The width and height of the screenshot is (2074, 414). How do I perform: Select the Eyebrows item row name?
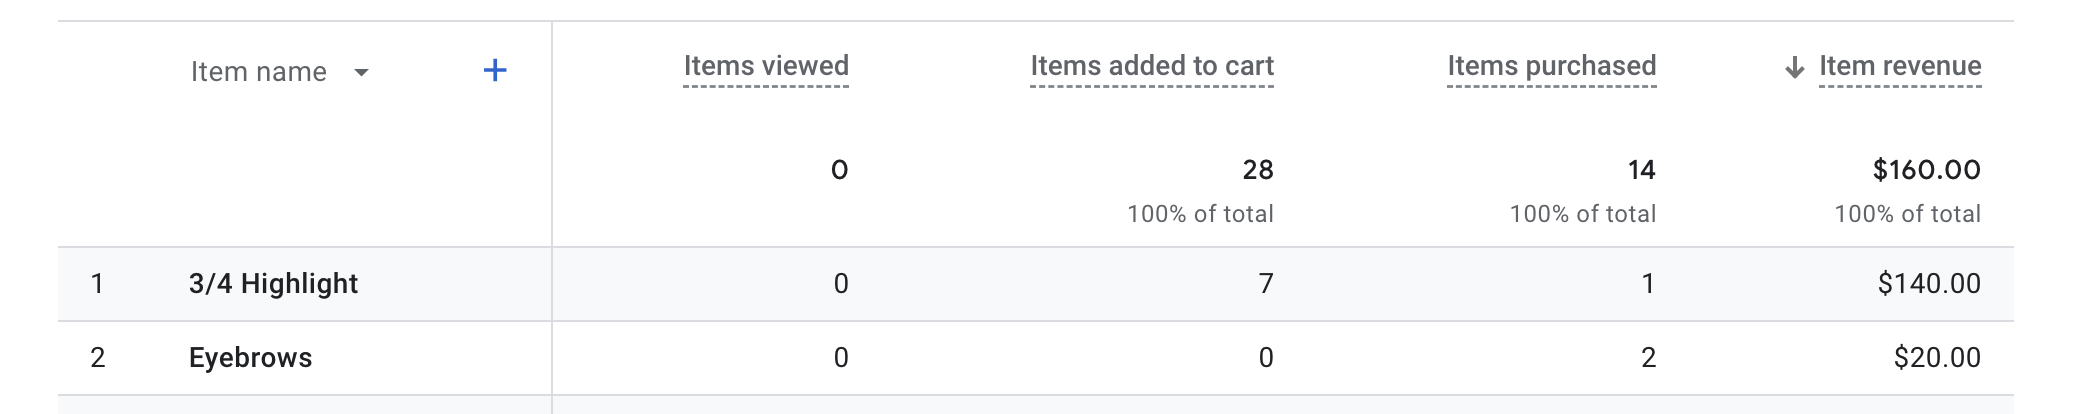(250, 358)
